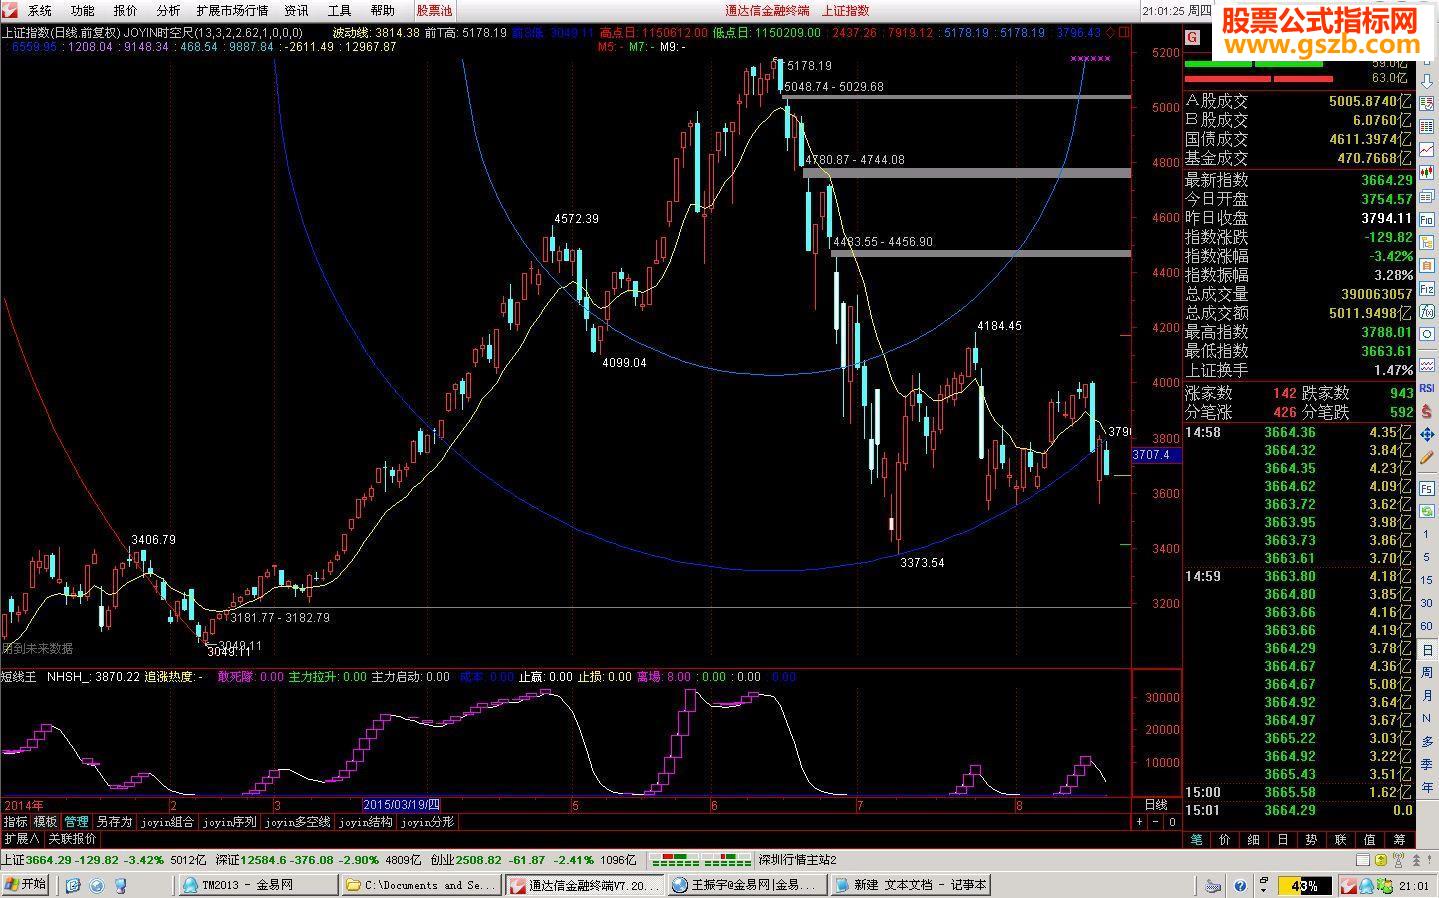This screenshot has height=898, width=1439.
Task: Click the document report icon in right toolbar
Action: coord(1427,264)
